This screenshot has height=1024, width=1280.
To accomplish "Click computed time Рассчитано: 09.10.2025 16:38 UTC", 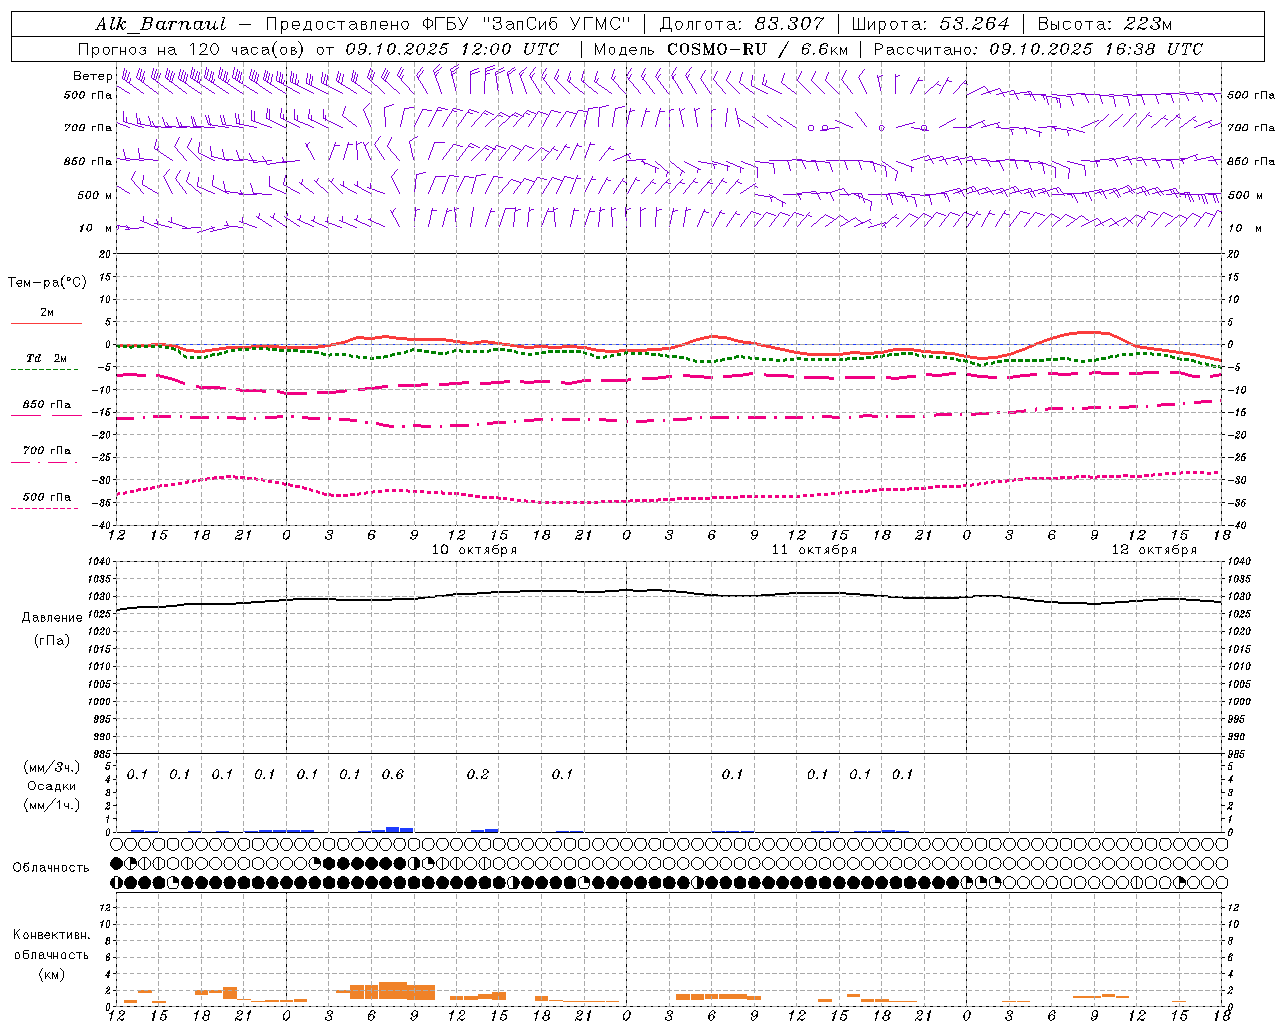I will pos(1038,49).
